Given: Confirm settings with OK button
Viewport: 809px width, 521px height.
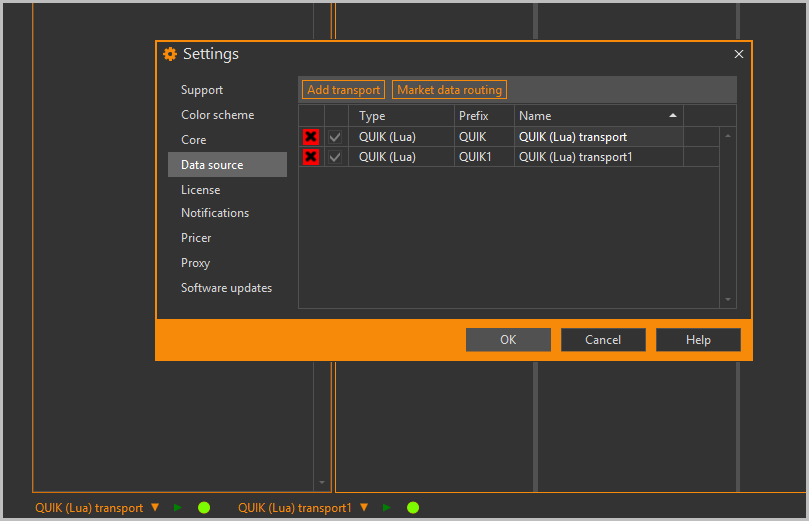Looking at the screenshot, I should pyautogui.click(x=508, y=340).
